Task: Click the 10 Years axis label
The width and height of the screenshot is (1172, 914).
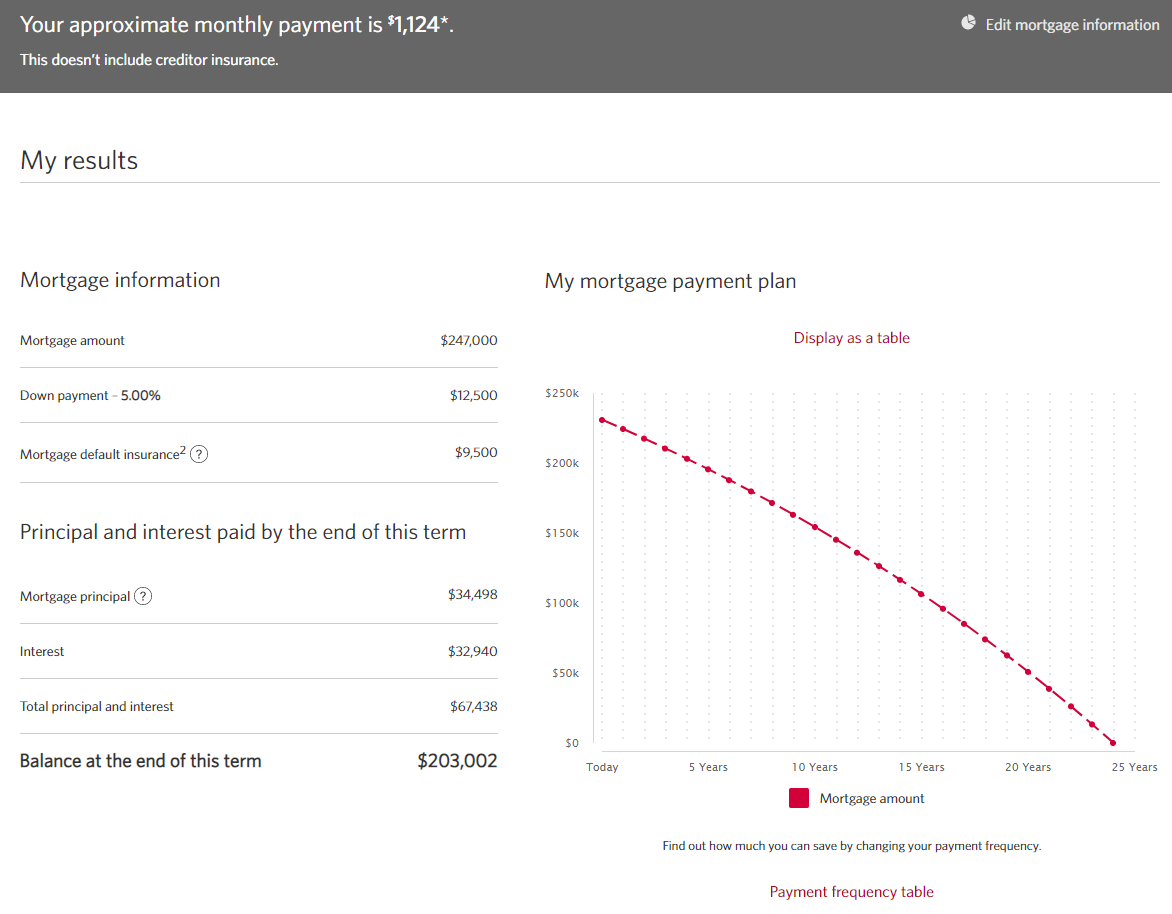Action: (x=814, y=767)
